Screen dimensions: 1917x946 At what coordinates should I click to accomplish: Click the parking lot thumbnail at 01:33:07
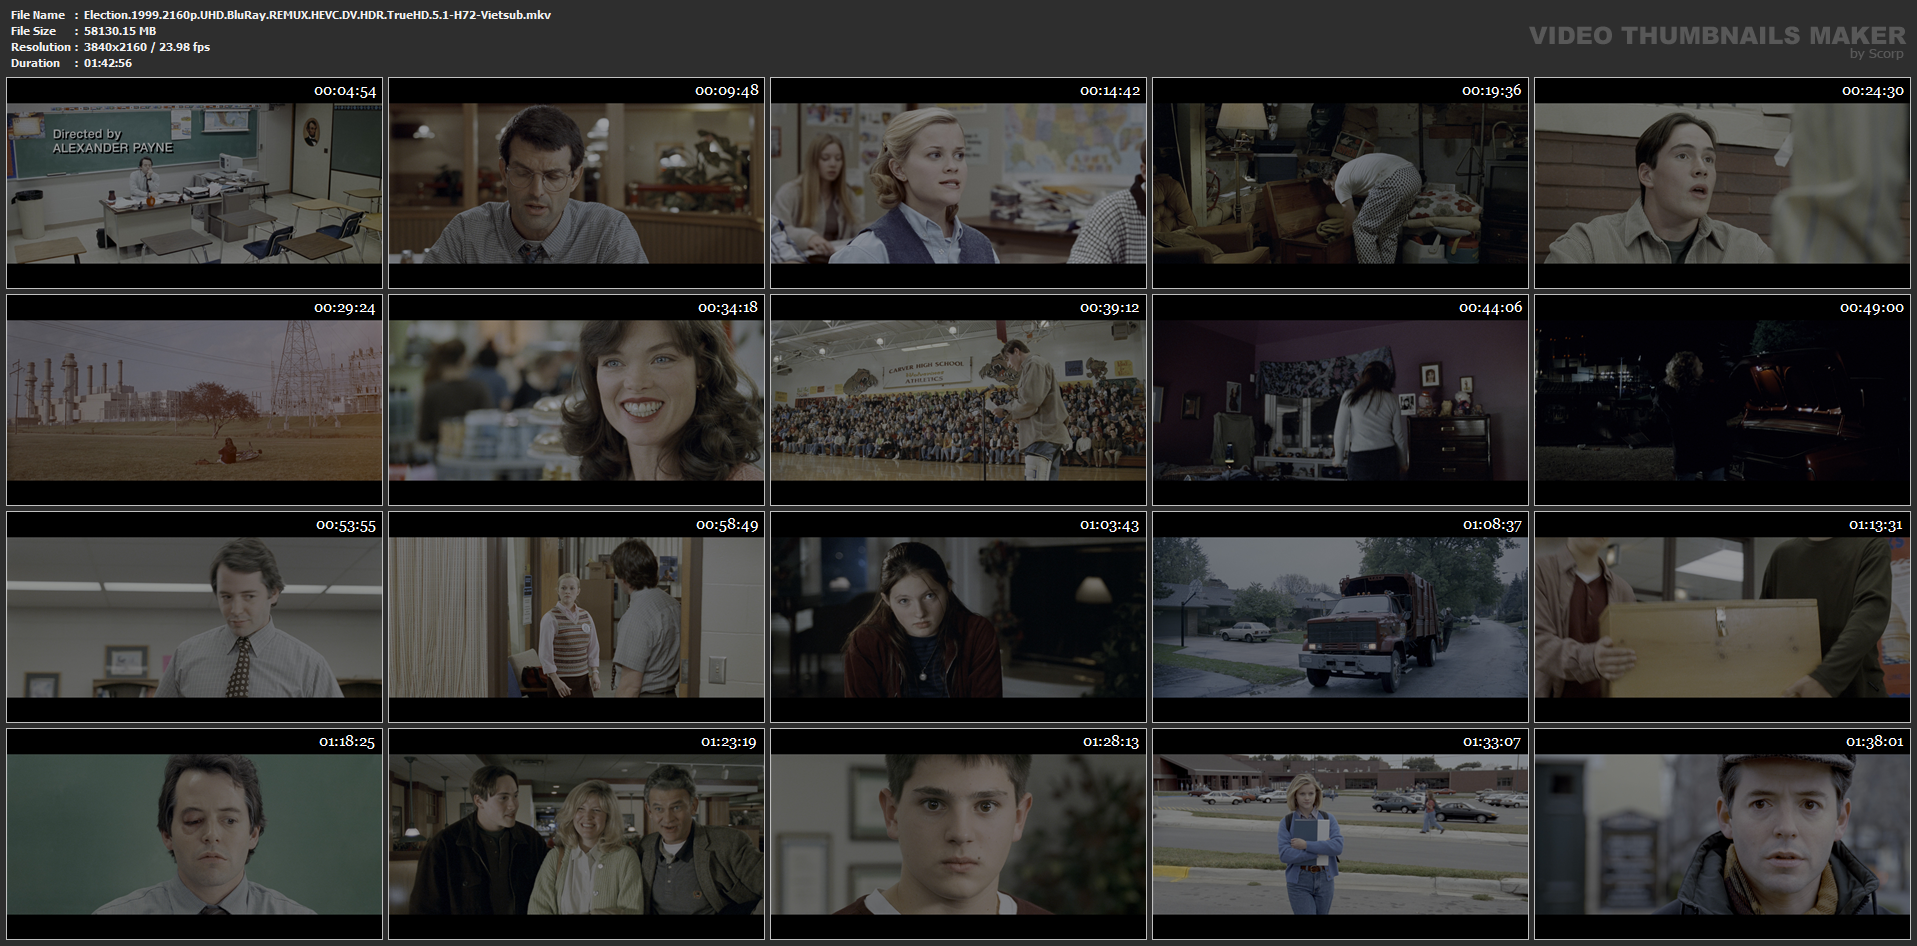click(x=1340, y=834)
